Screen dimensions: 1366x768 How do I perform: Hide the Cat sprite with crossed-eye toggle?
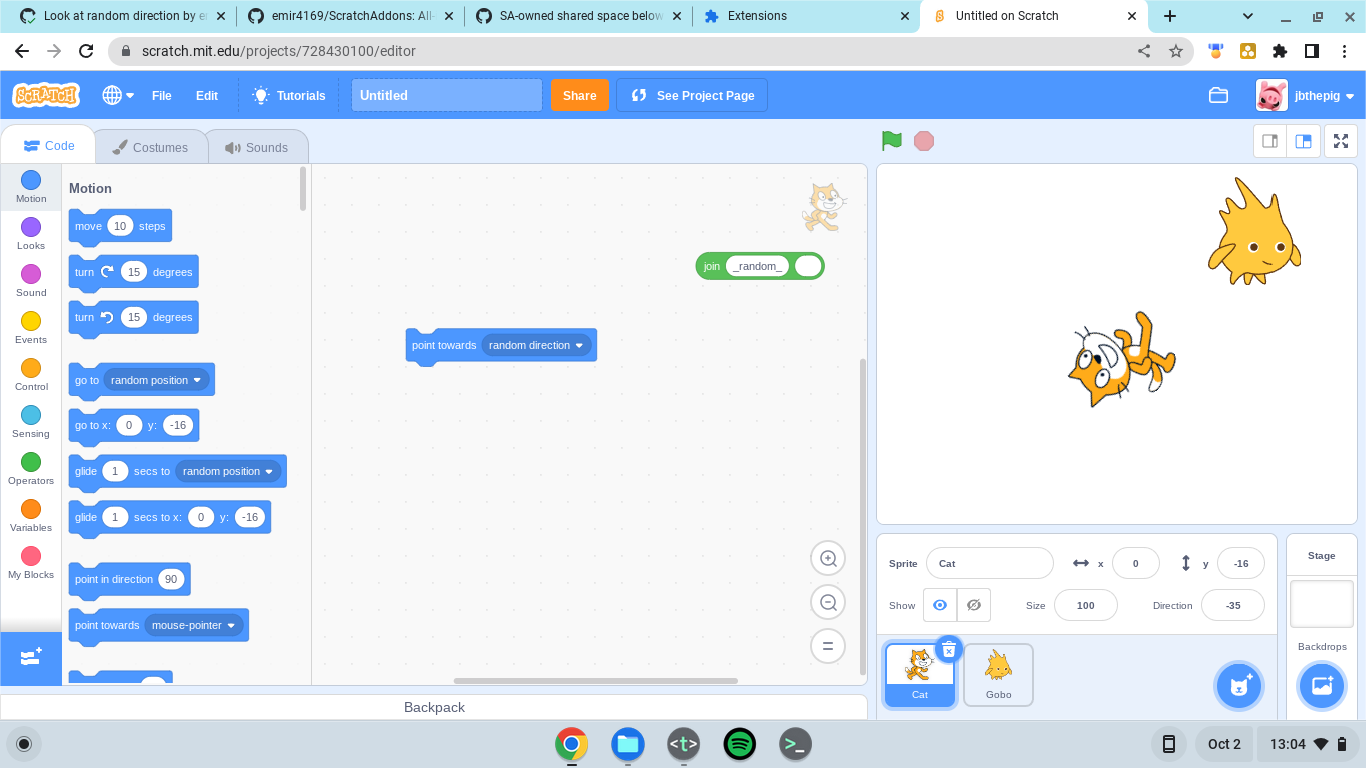(973, 605)
